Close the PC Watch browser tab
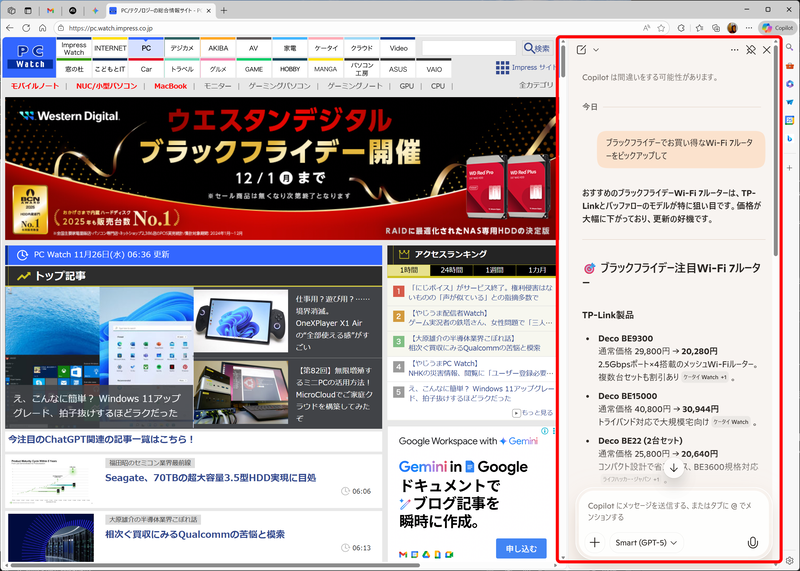 tap(209, 10)
